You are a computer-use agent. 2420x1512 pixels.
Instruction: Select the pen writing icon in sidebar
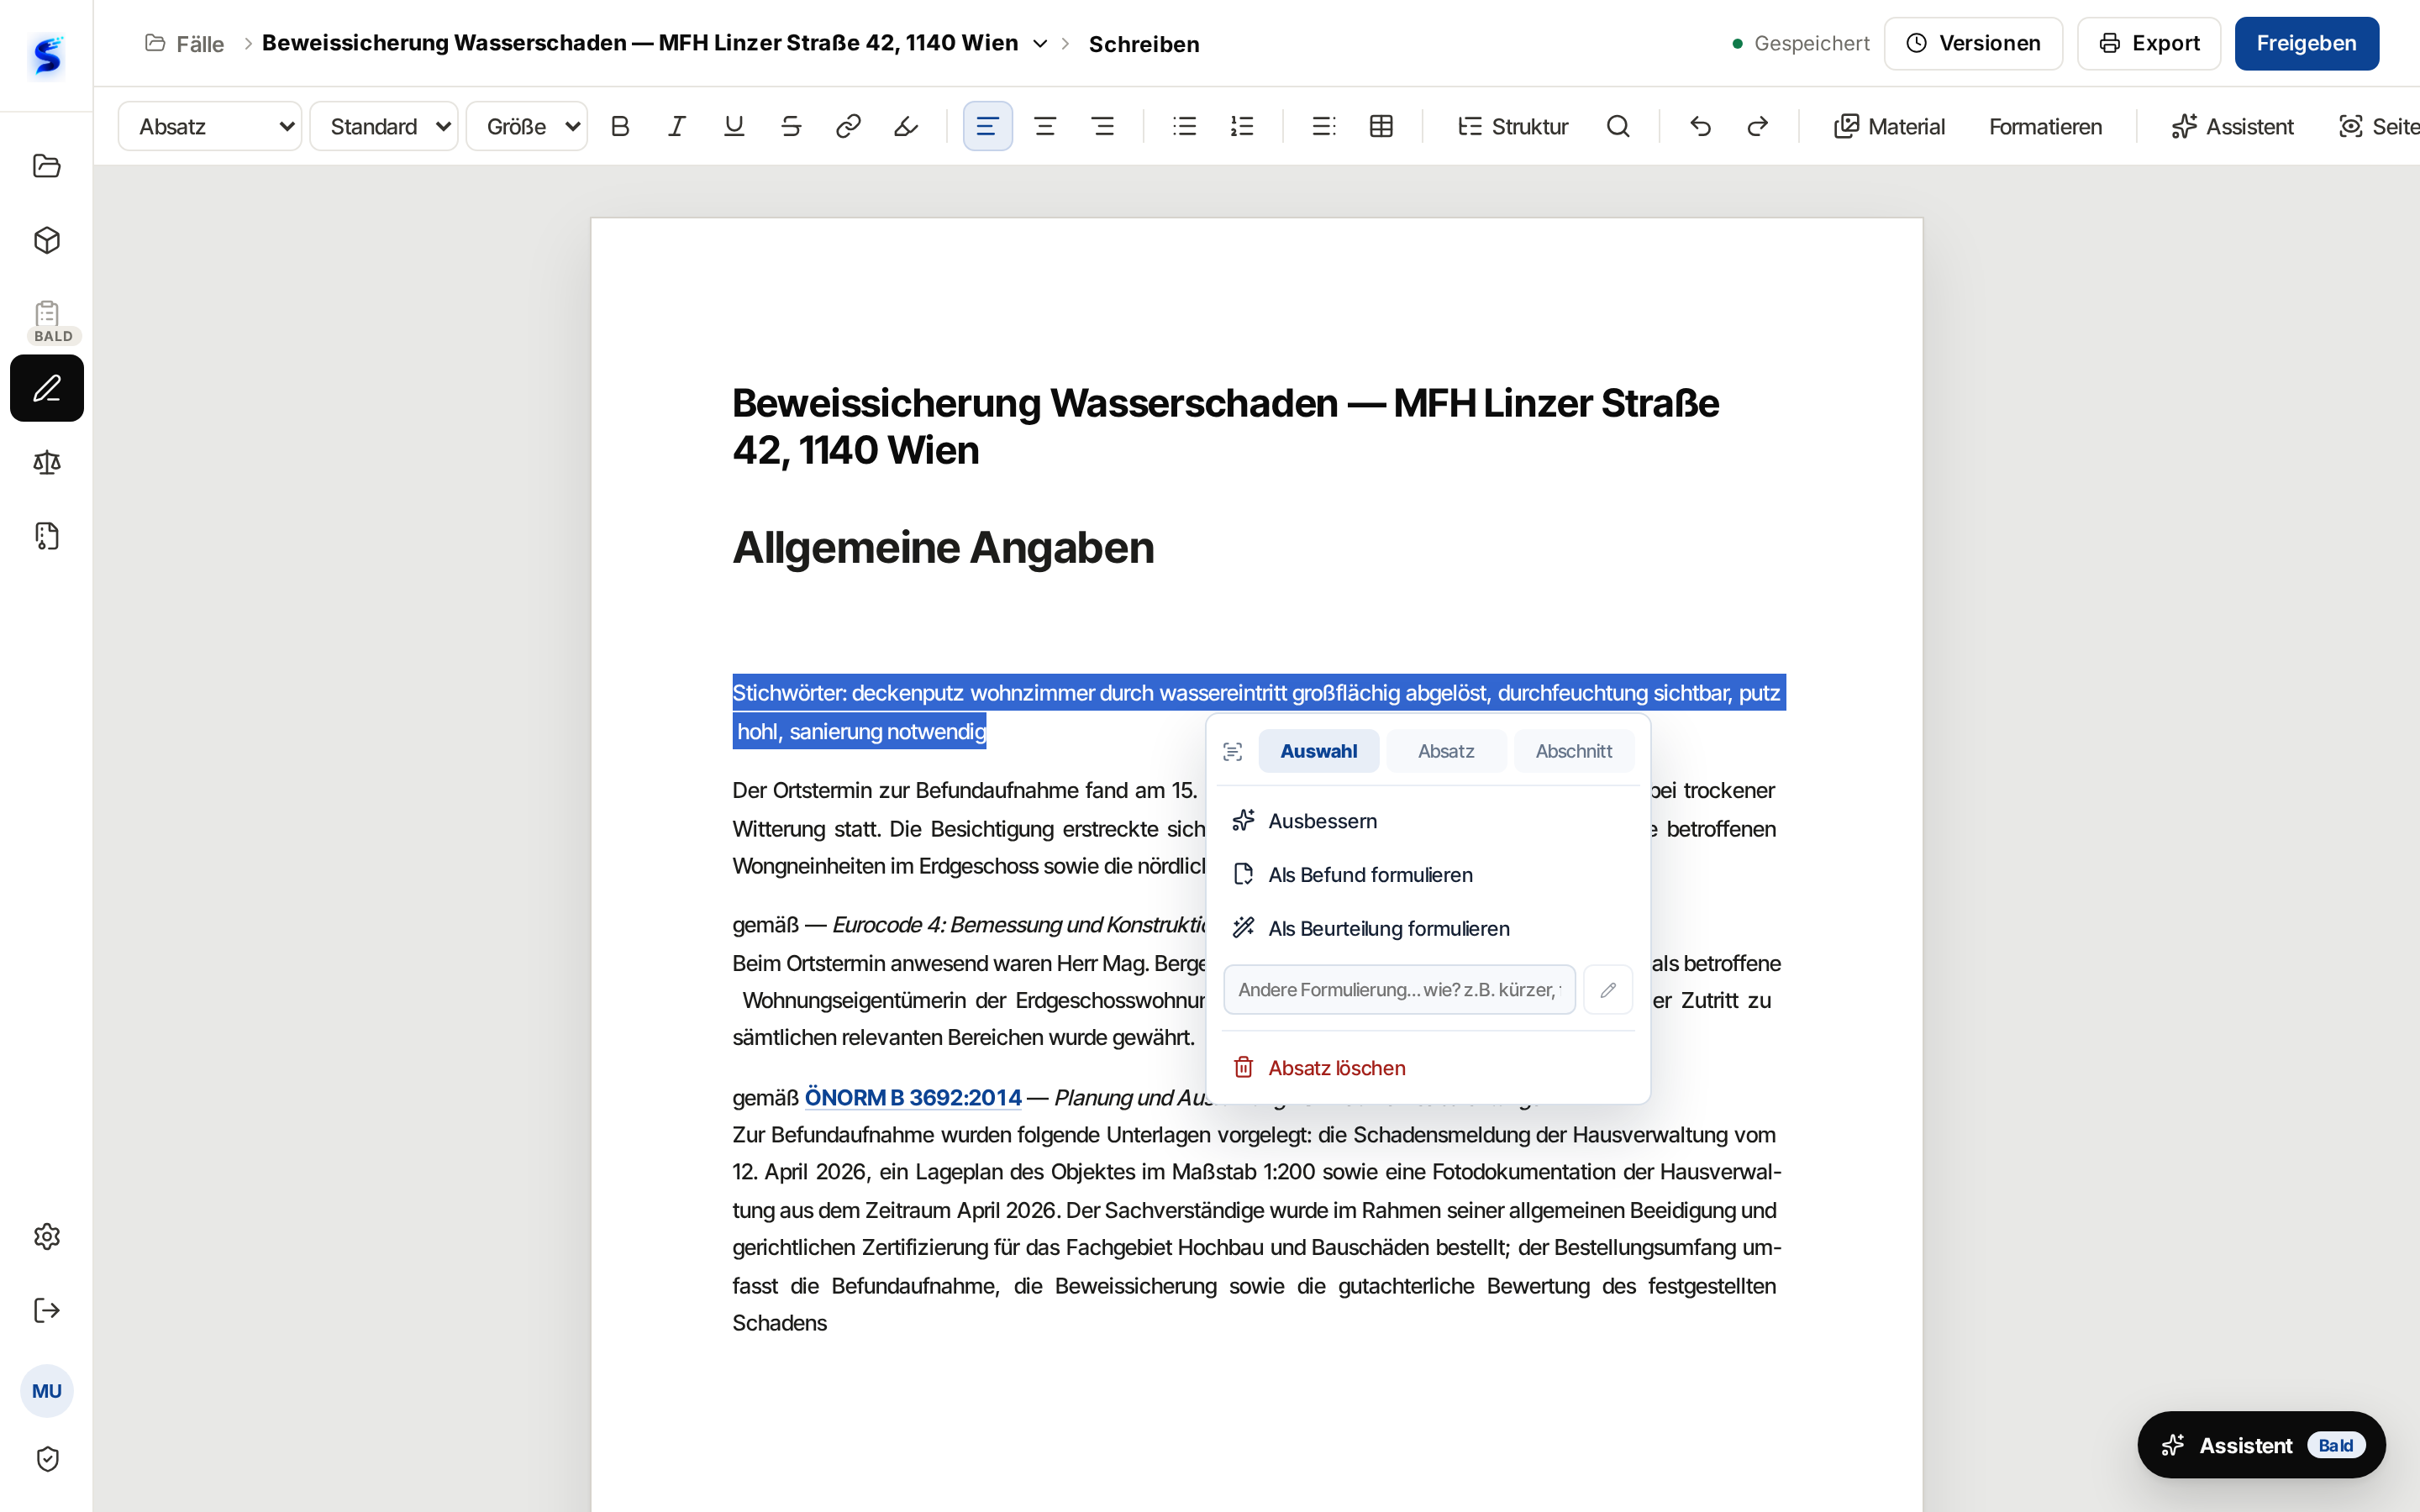(x=47, y=388)
